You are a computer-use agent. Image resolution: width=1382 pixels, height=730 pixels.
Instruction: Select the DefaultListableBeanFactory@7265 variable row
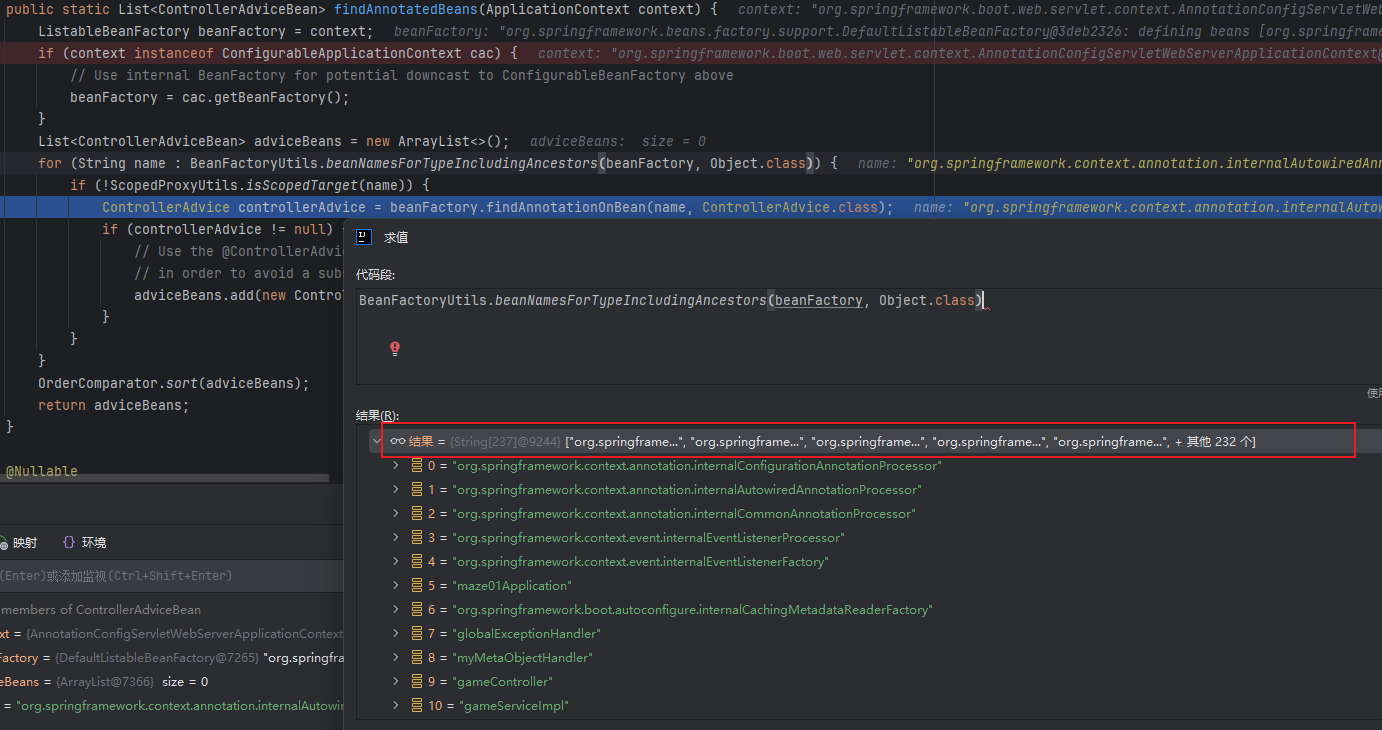pyautogui.click(x=172, y=657)
